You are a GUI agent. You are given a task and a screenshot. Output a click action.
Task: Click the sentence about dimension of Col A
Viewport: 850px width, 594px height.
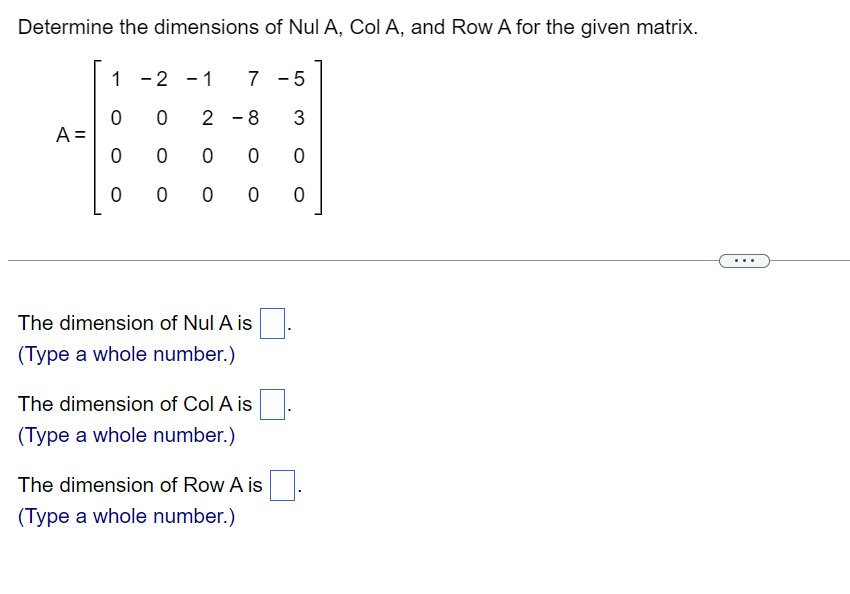coord(133,404)
